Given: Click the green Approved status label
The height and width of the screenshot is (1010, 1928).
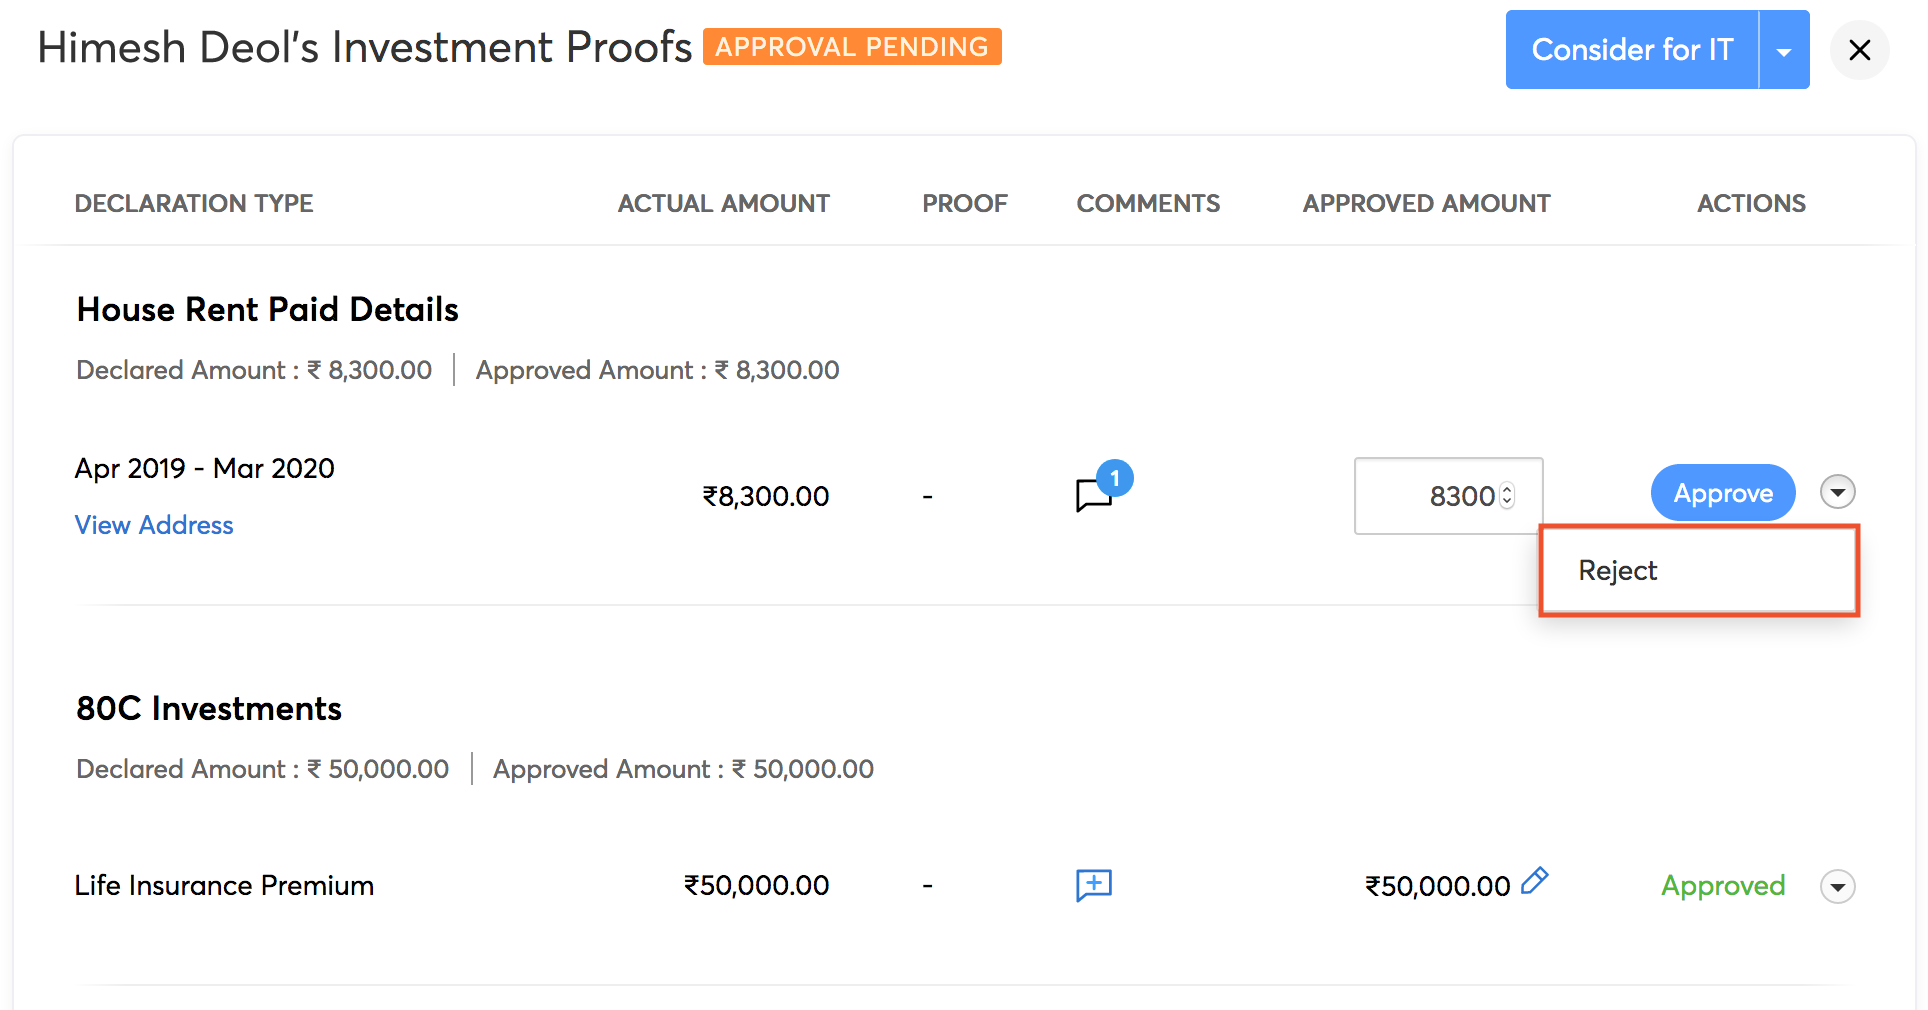Looking at the screenshot, I should point(1723,886).
